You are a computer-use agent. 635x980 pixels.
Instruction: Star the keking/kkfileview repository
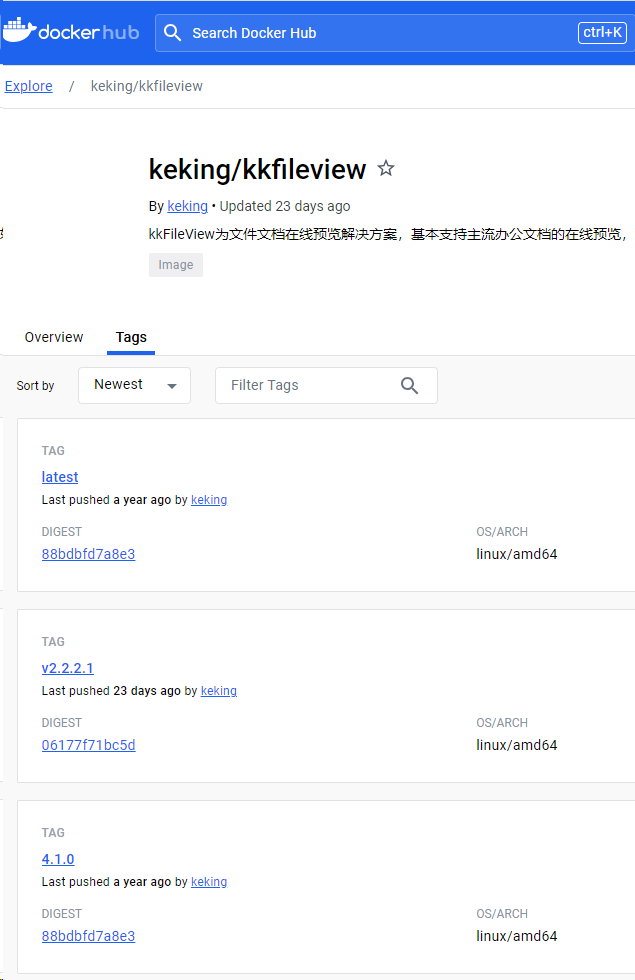coord(386,169)
